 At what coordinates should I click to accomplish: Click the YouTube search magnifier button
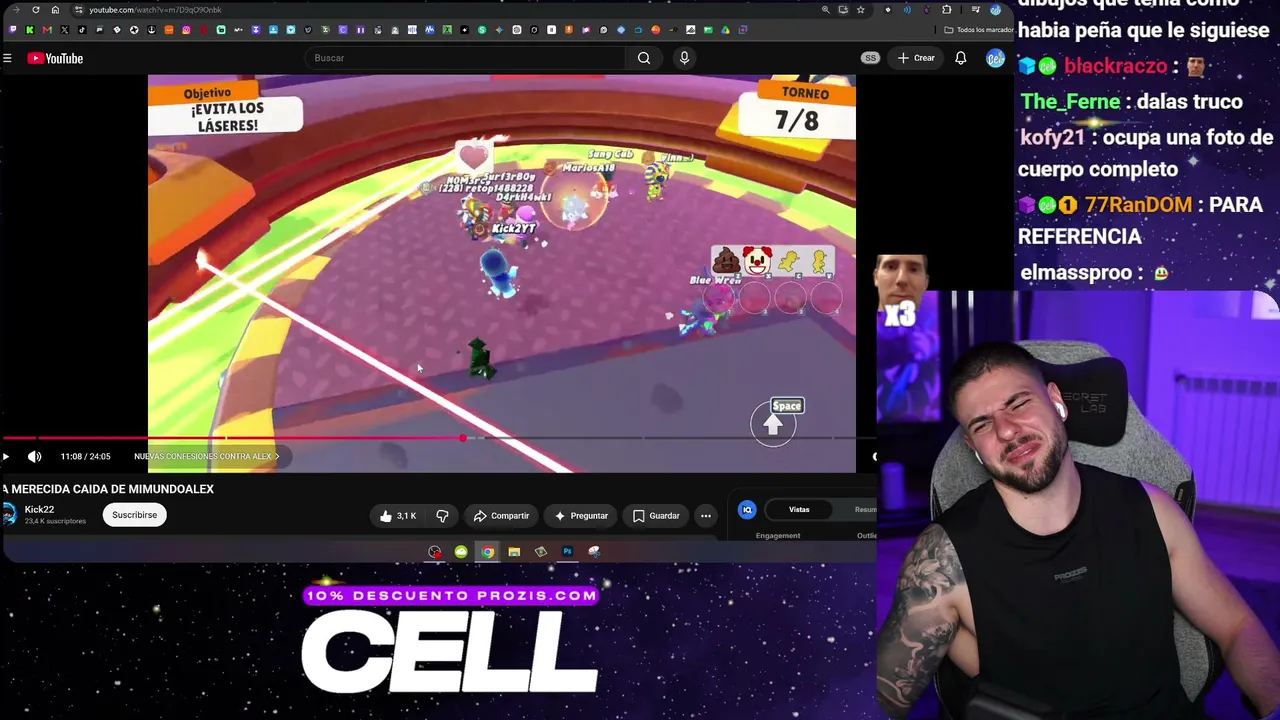(x=644, y=58)
